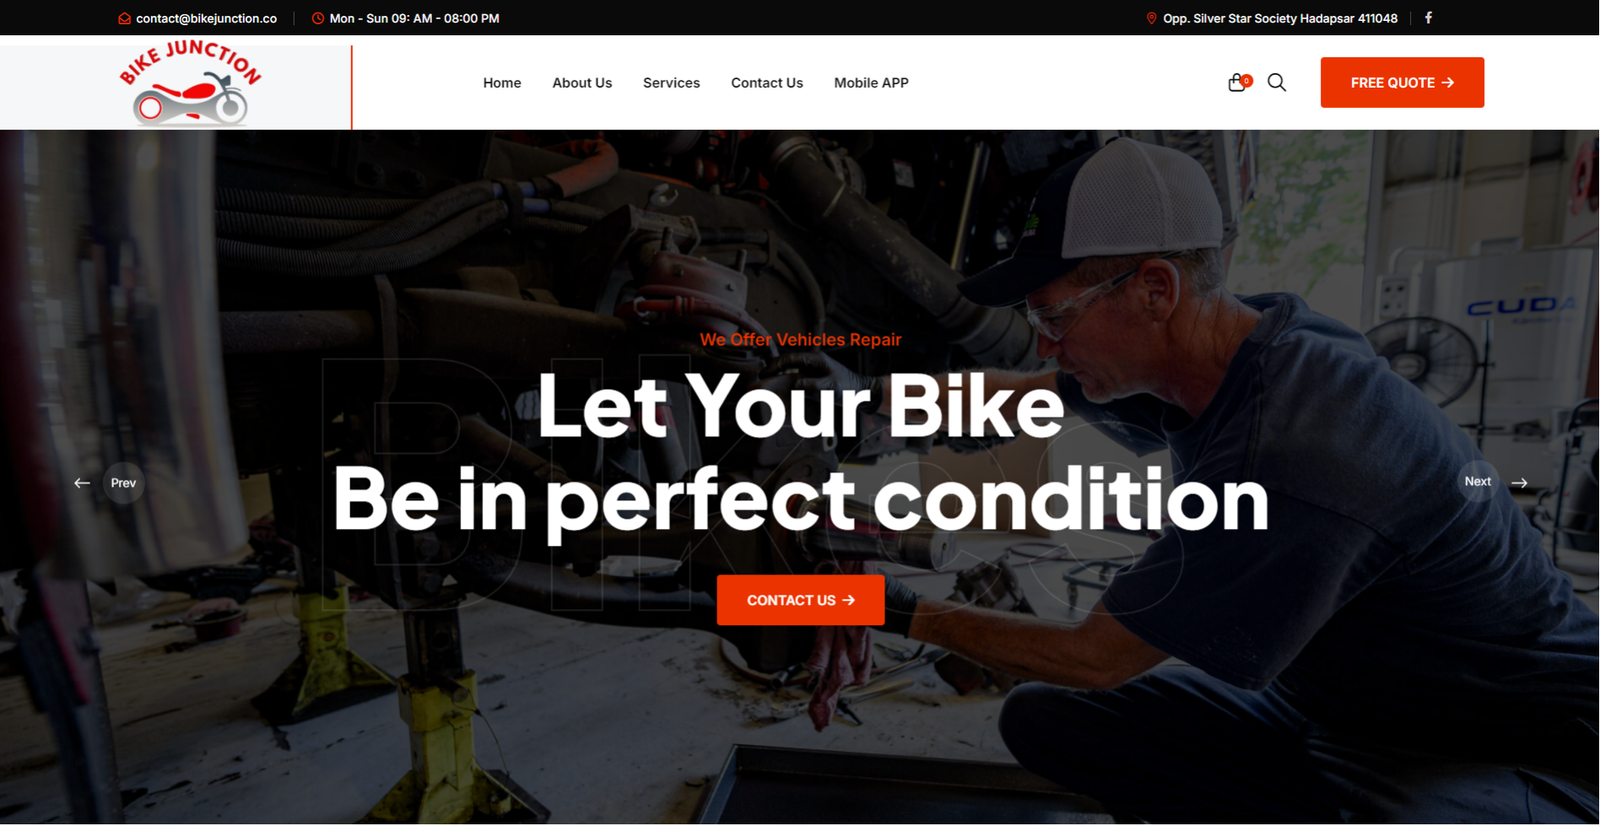The image size is (1600, 825).
Task: Click the search magnifier icon
Action: click(x=1277, y=83)
